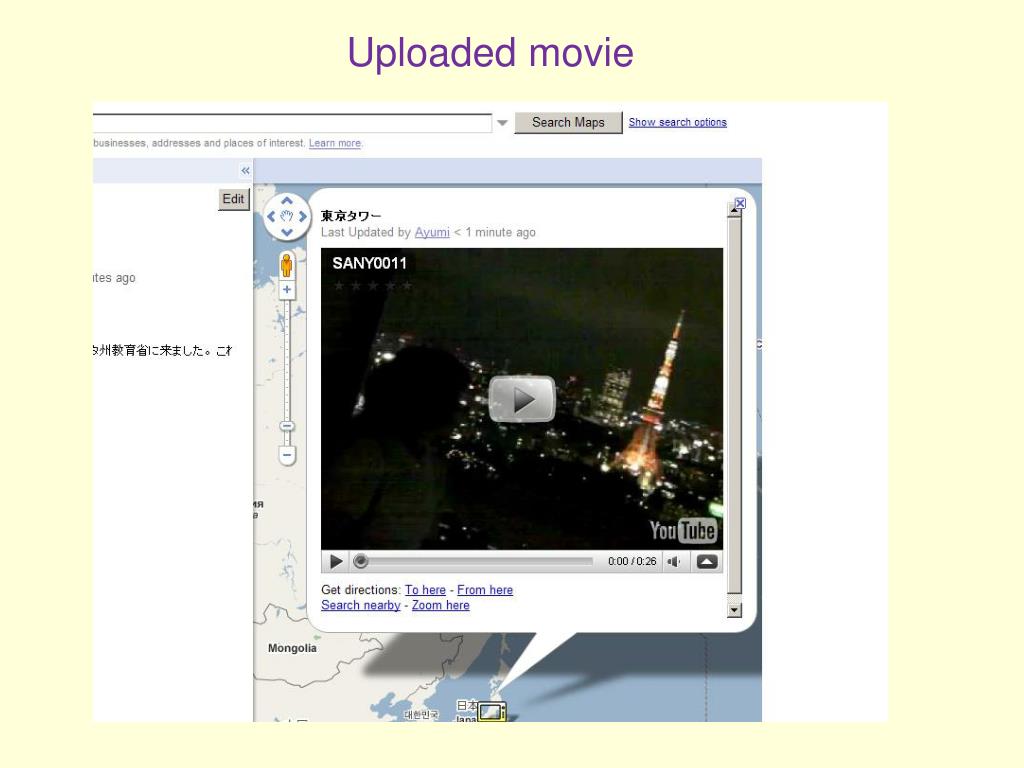Click the info window scrollbar down arrow

point(735,610)
